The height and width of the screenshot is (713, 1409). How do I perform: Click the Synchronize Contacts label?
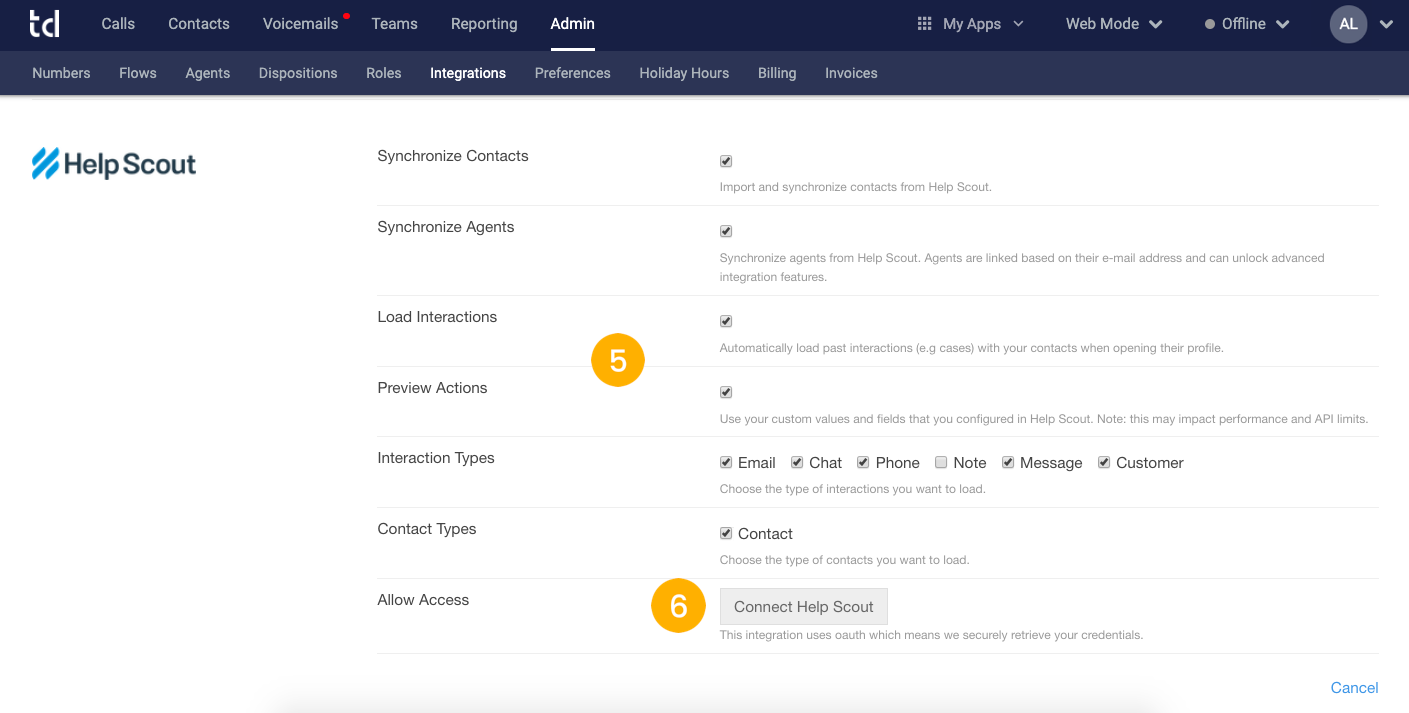[x=453, y=156]
